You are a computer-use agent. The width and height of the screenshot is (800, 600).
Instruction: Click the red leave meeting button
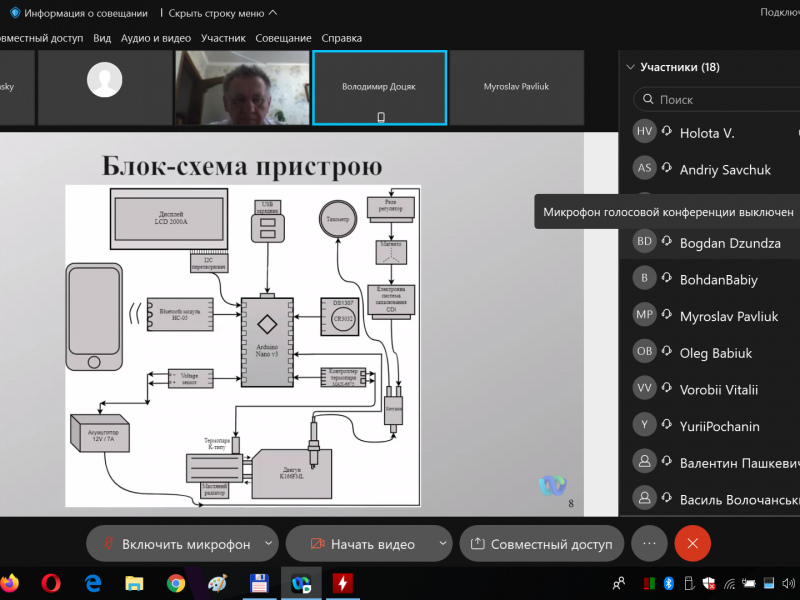(x=692, y=544)
